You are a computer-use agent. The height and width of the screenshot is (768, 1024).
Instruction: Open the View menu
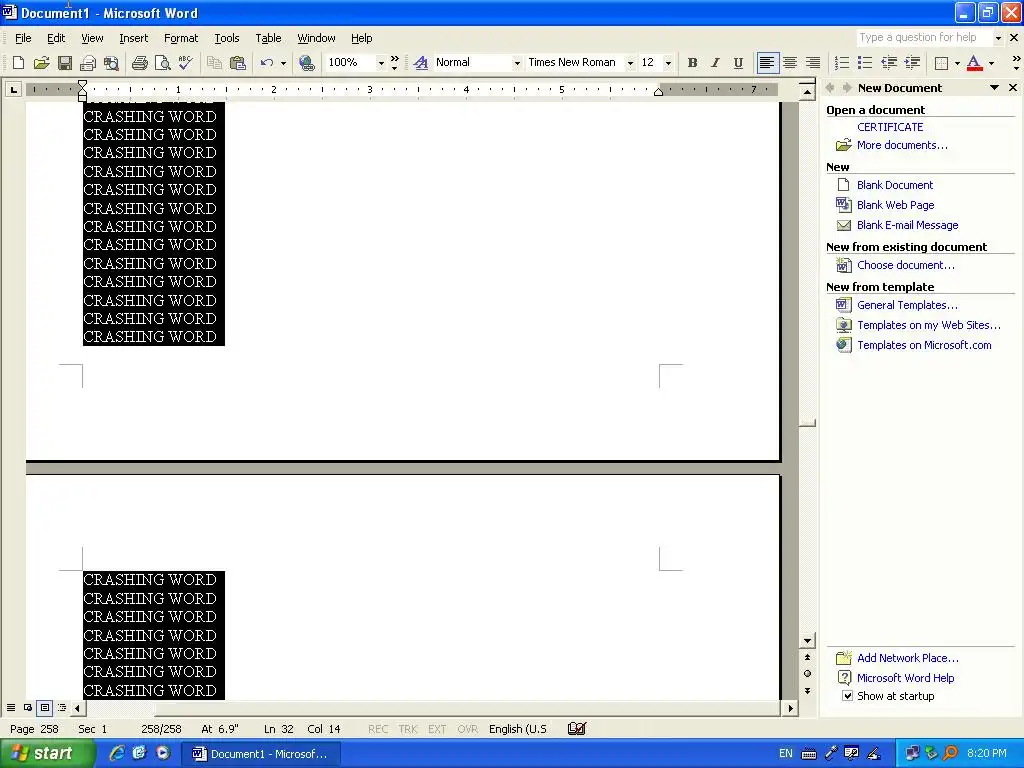point(92,38)
